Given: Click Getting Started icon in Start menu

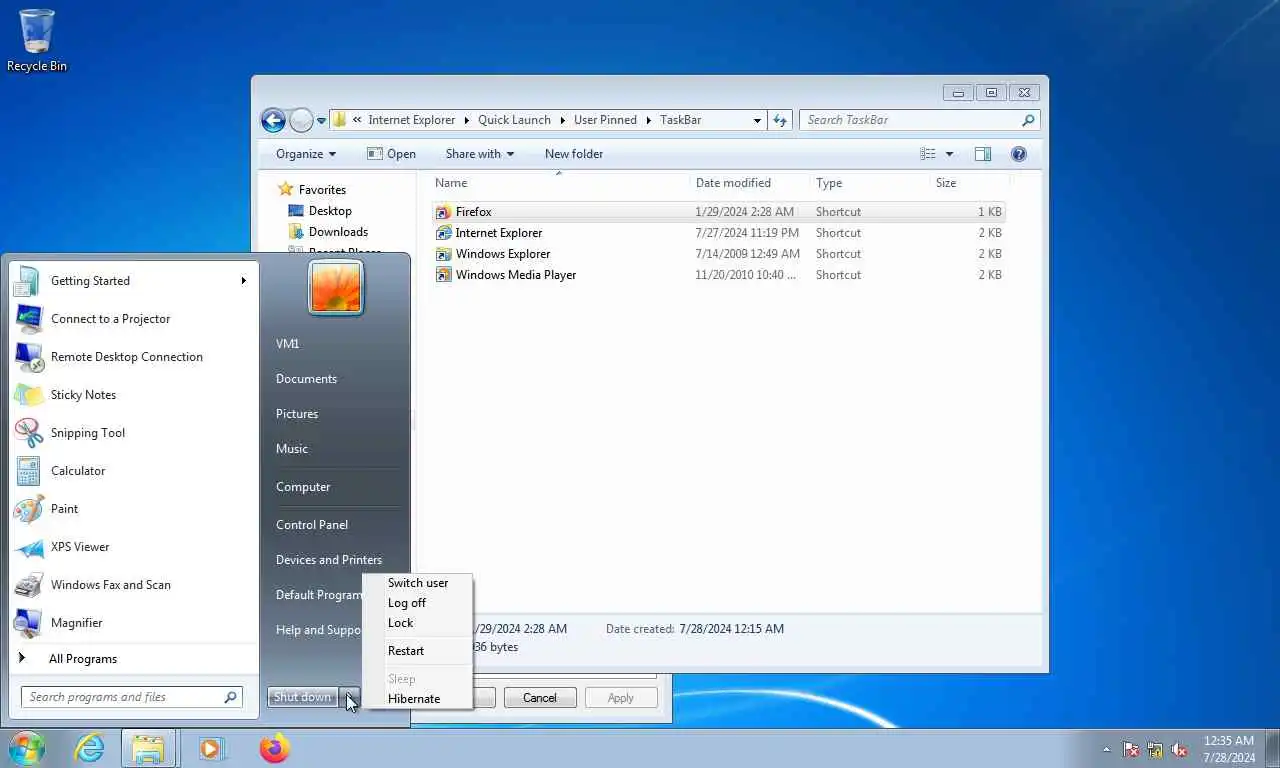Looking at the screenshot, I should pos(28,281).
